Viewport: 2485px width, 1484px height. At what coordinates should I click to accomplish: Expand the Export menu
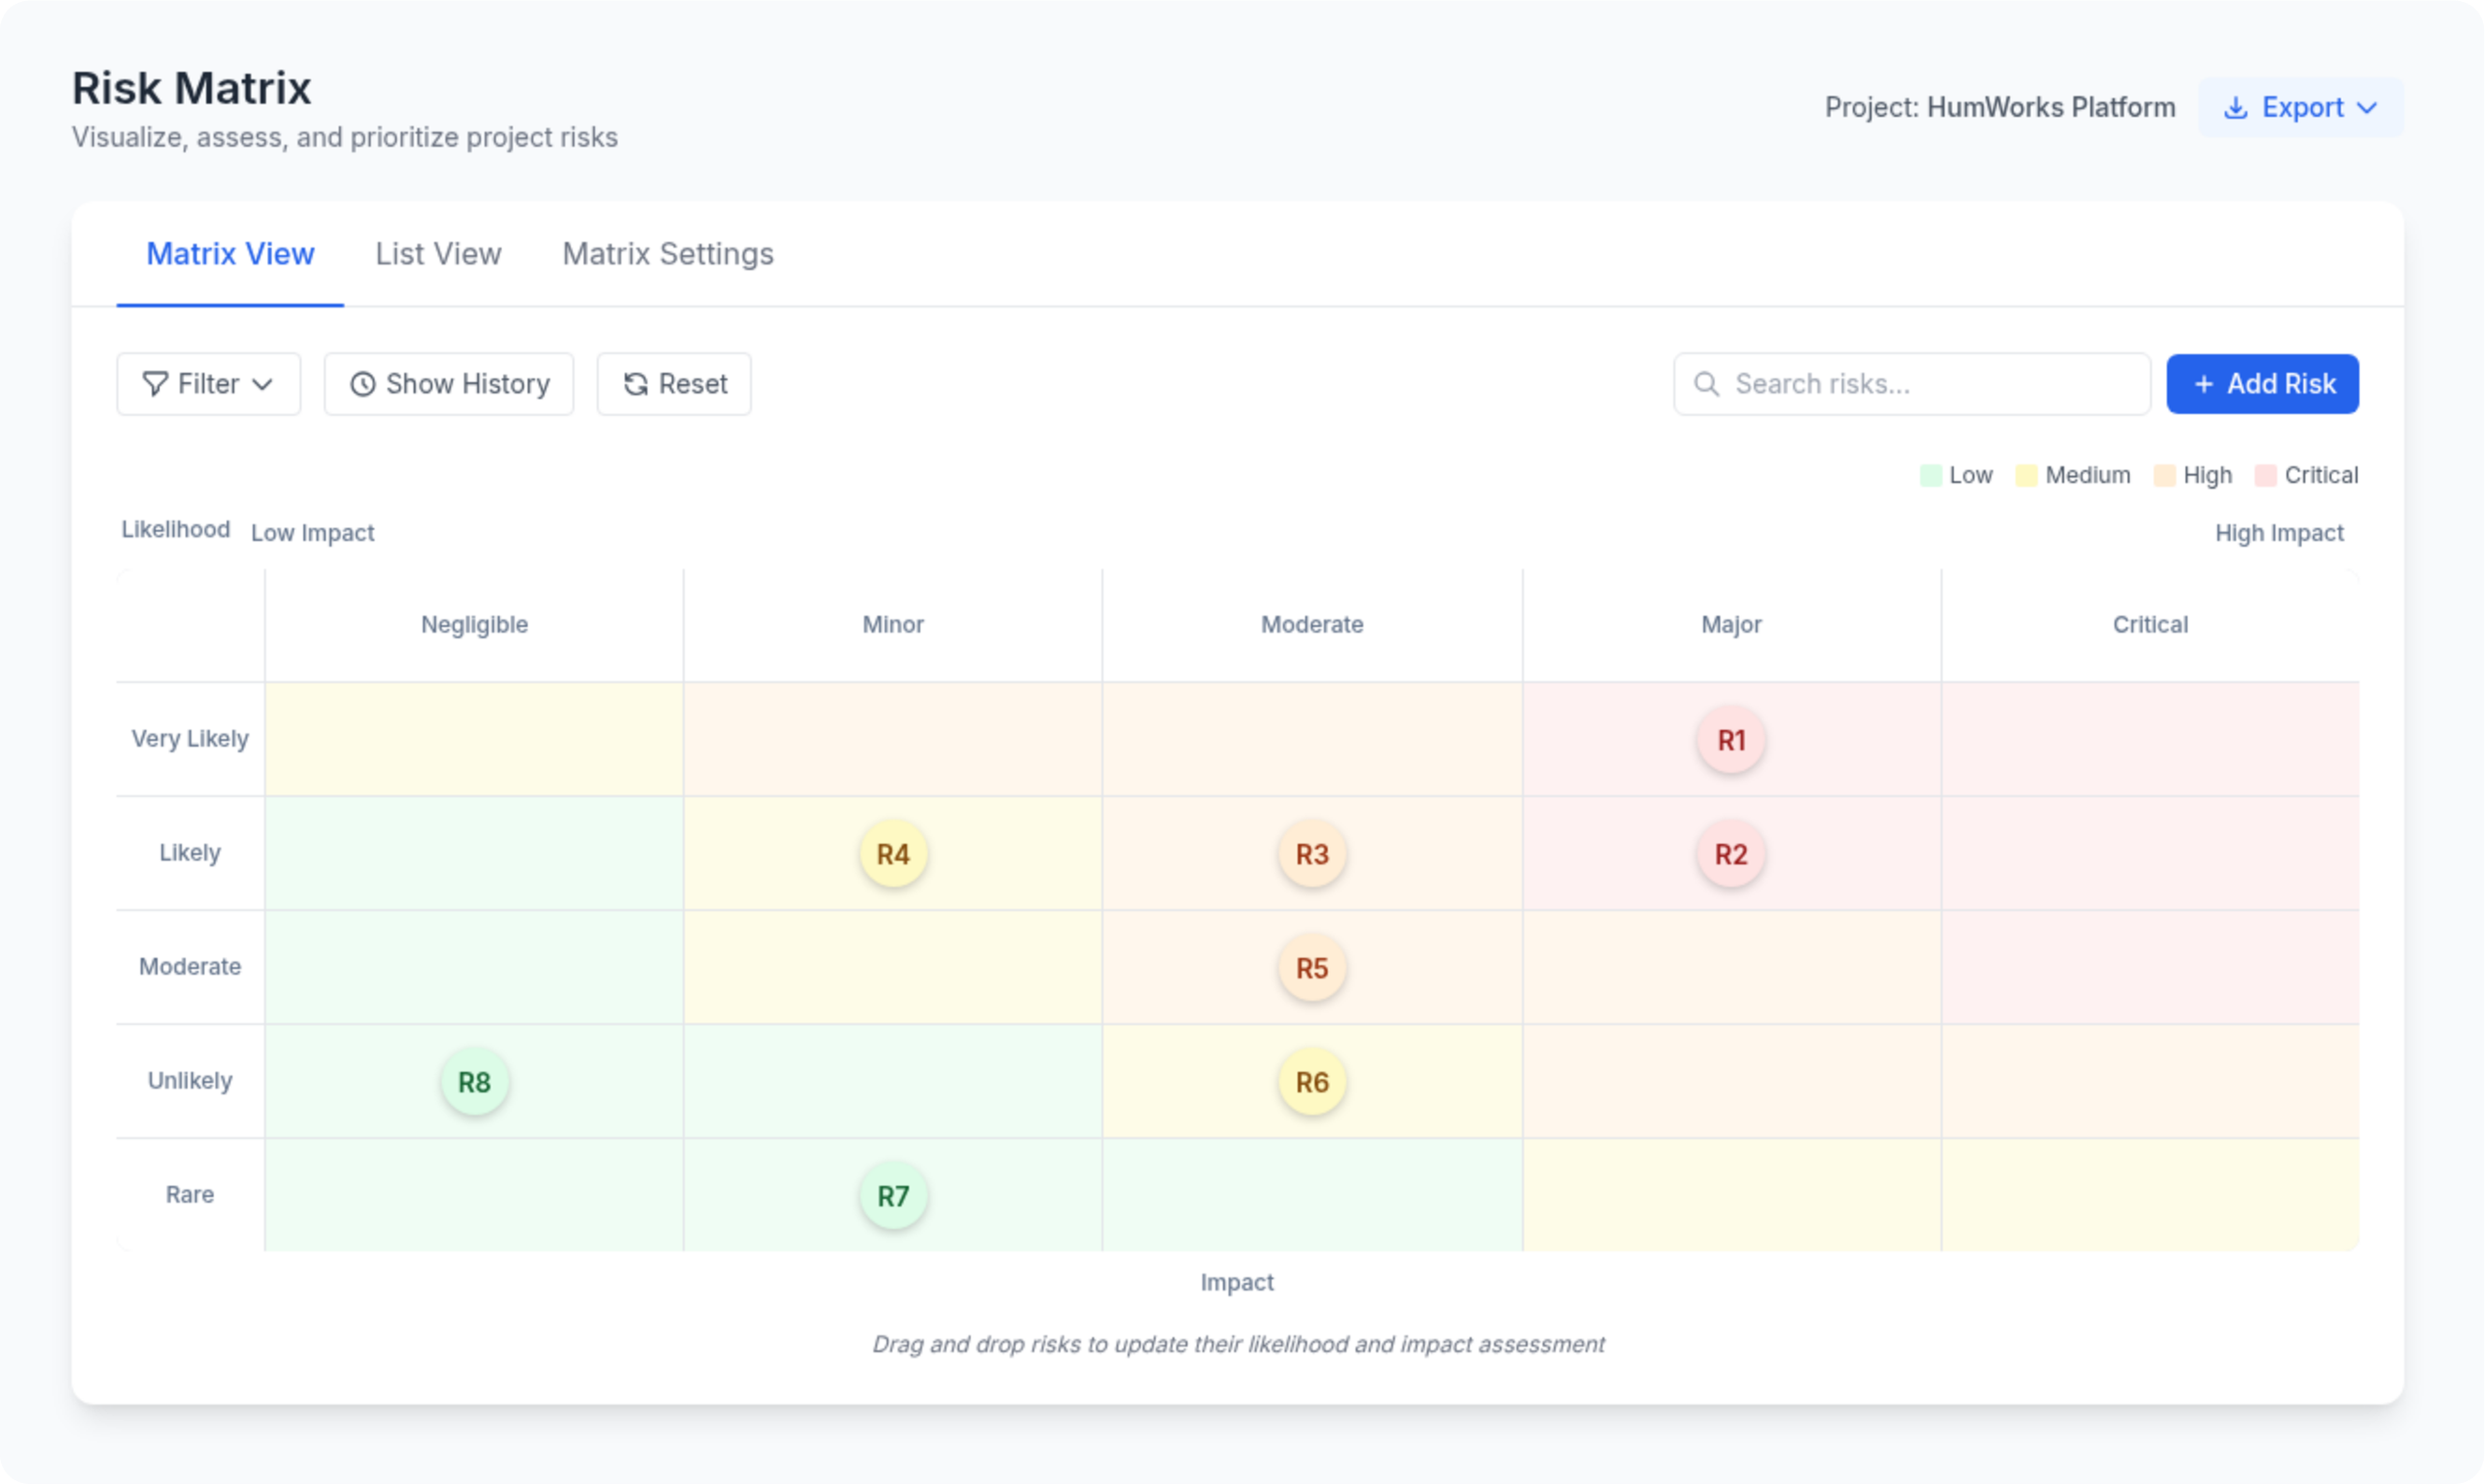[x=2299, y=108]
